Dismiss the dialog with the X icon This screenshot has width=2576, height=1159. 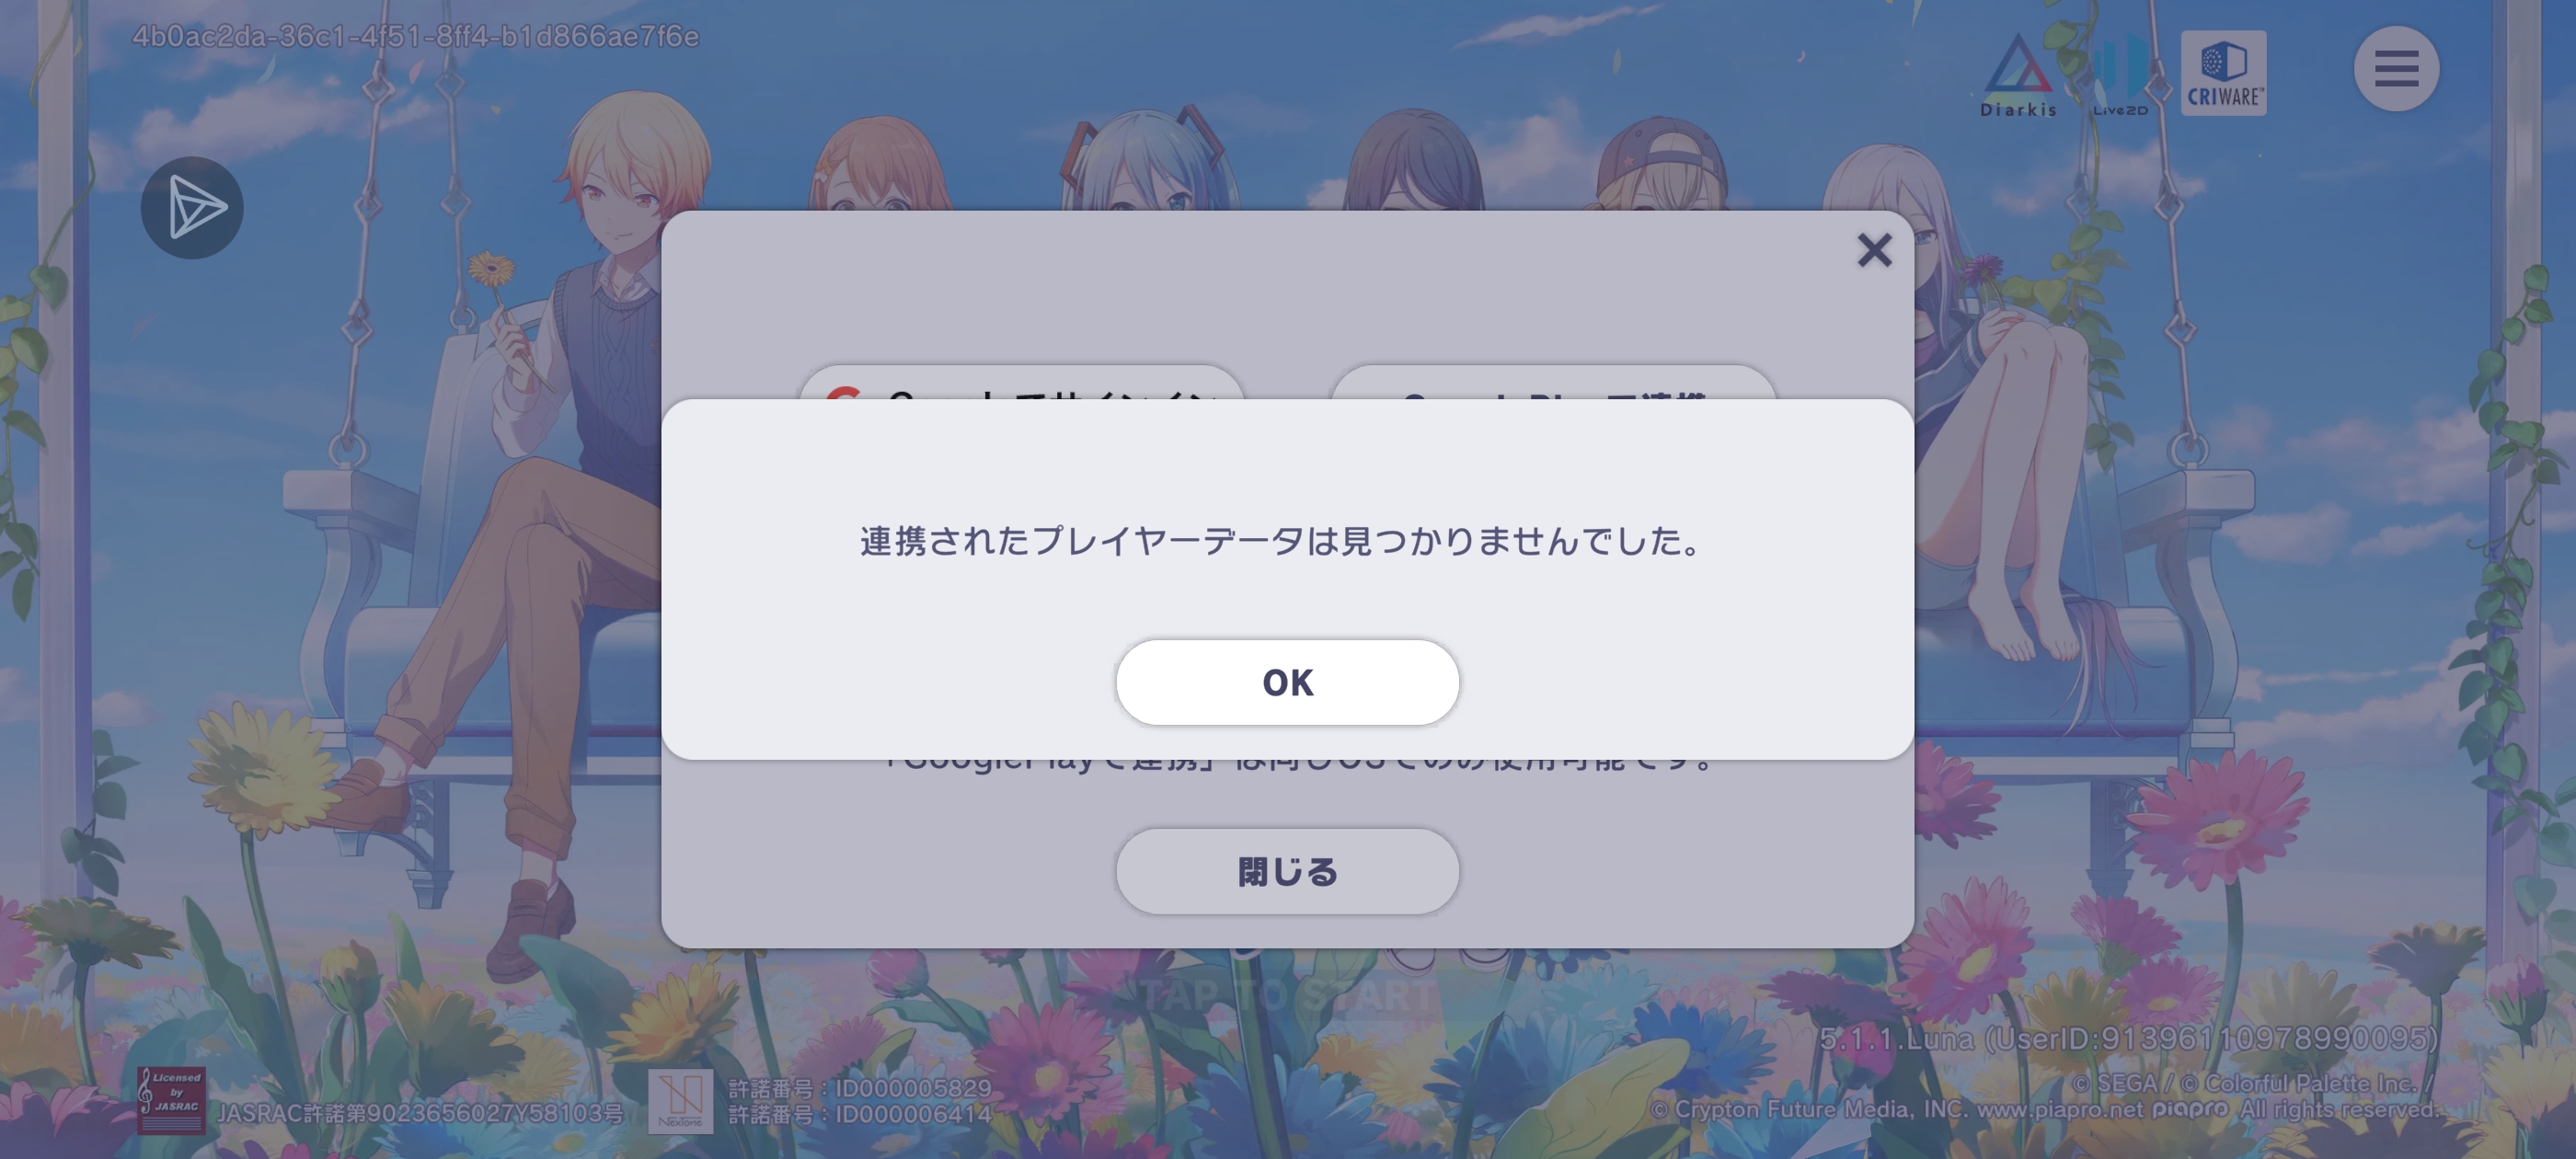1874,250
